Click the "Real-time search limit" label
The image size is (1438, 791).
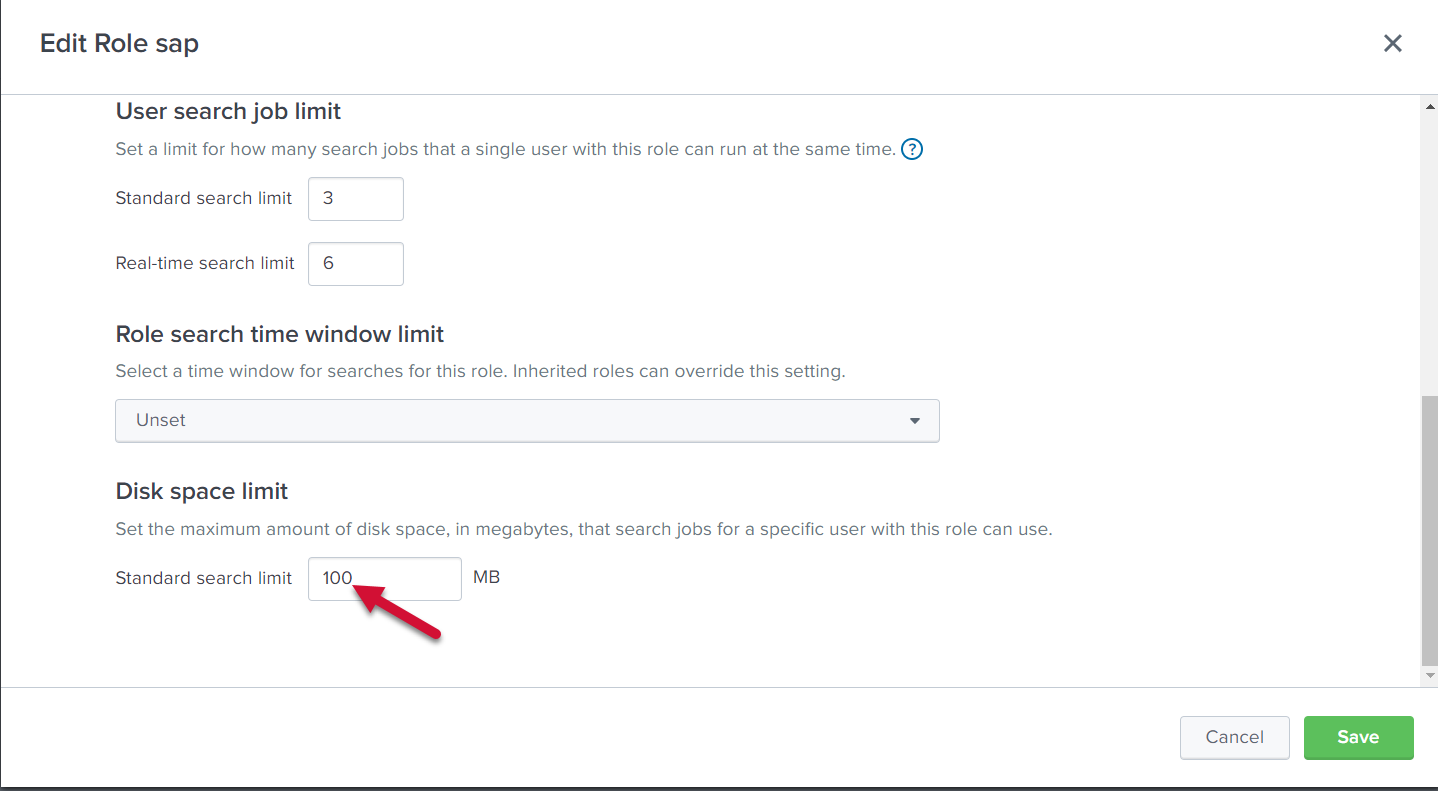[x=205, y=264]
